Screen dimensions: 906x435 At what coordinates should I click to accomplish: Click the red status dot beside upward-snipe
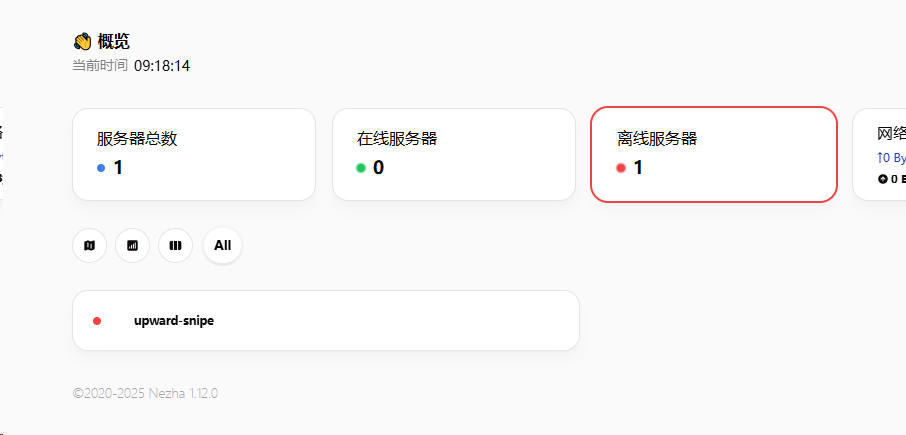click(x=97, y=321)
